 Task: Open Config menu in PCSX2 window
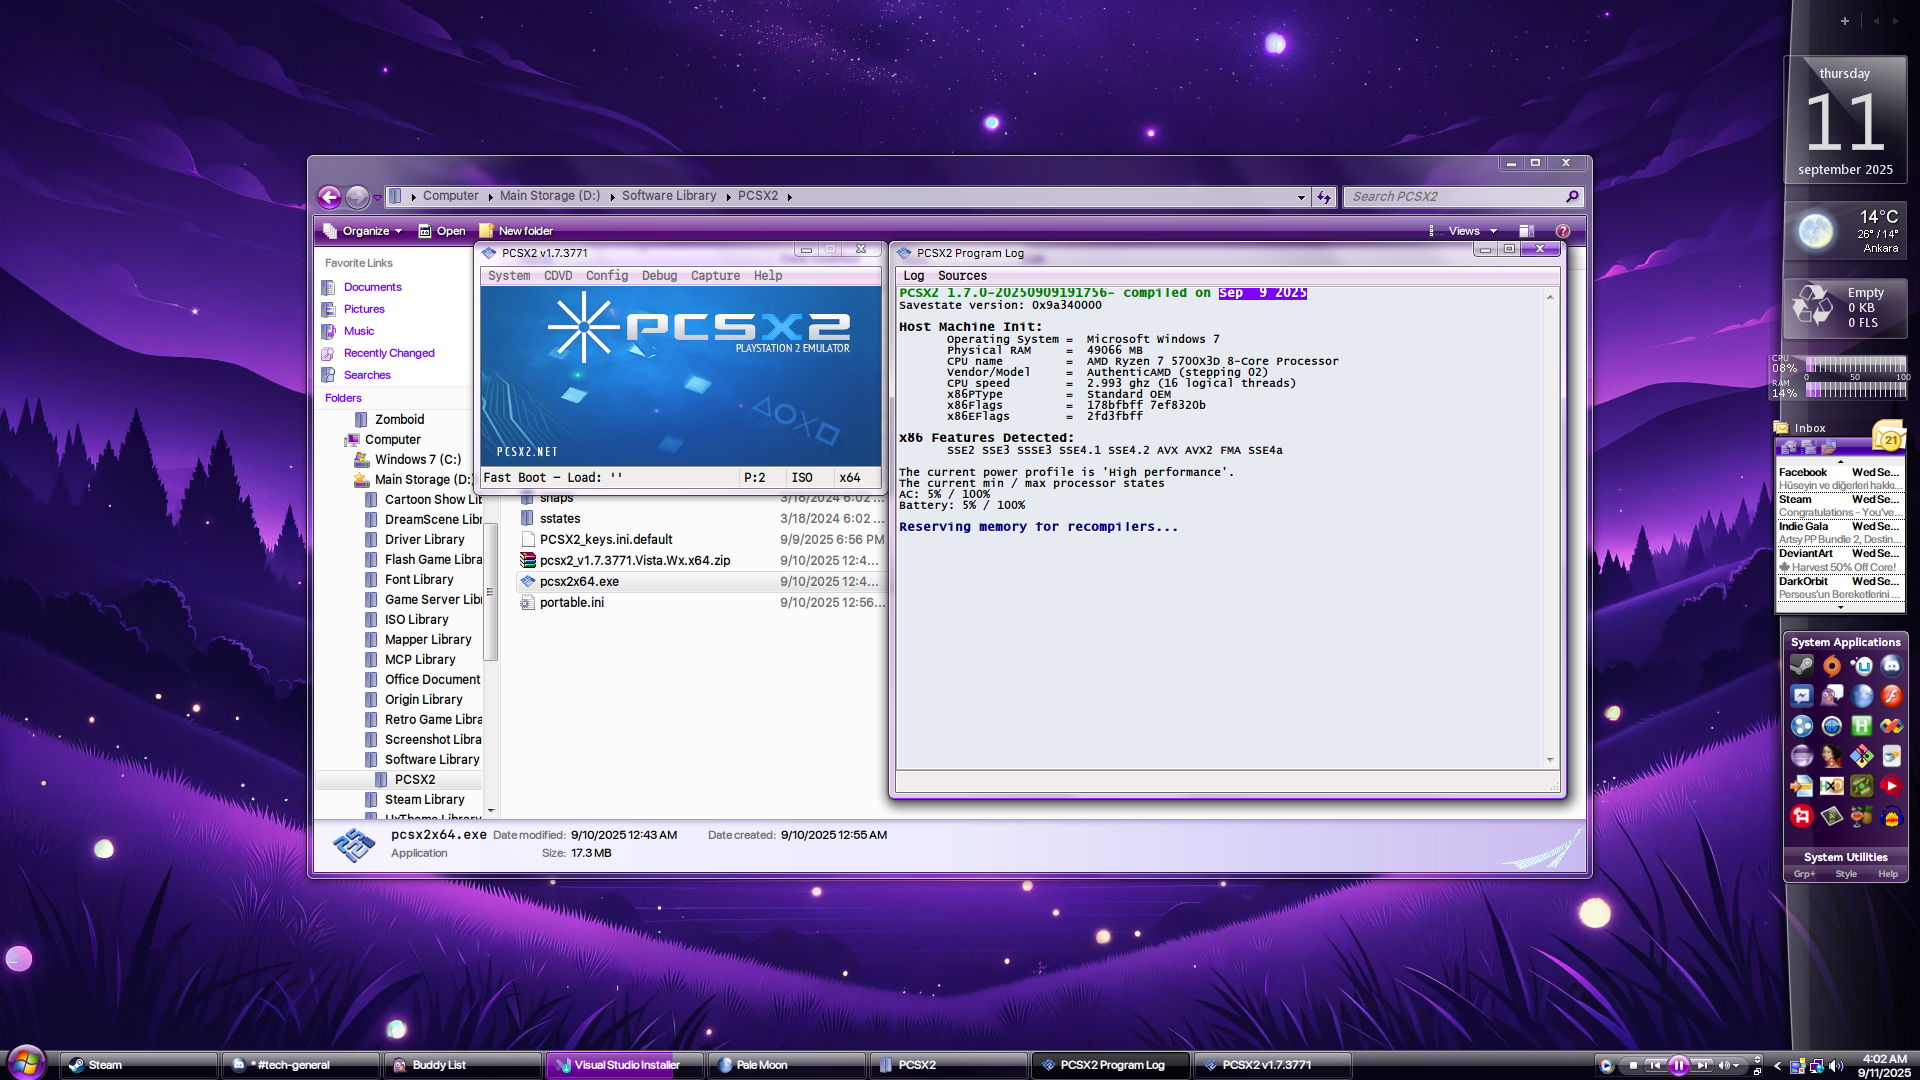(607, 276)
